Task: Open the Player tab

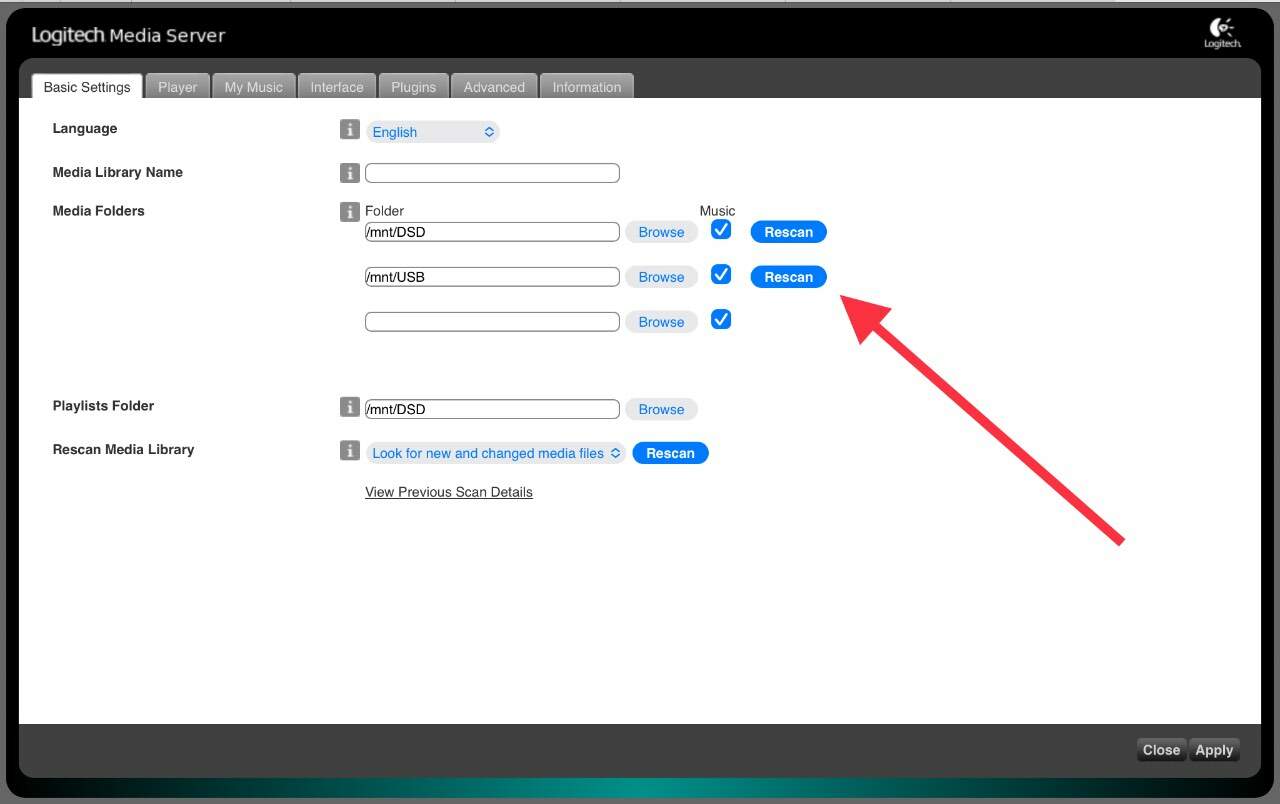Action: pos(177,86)
